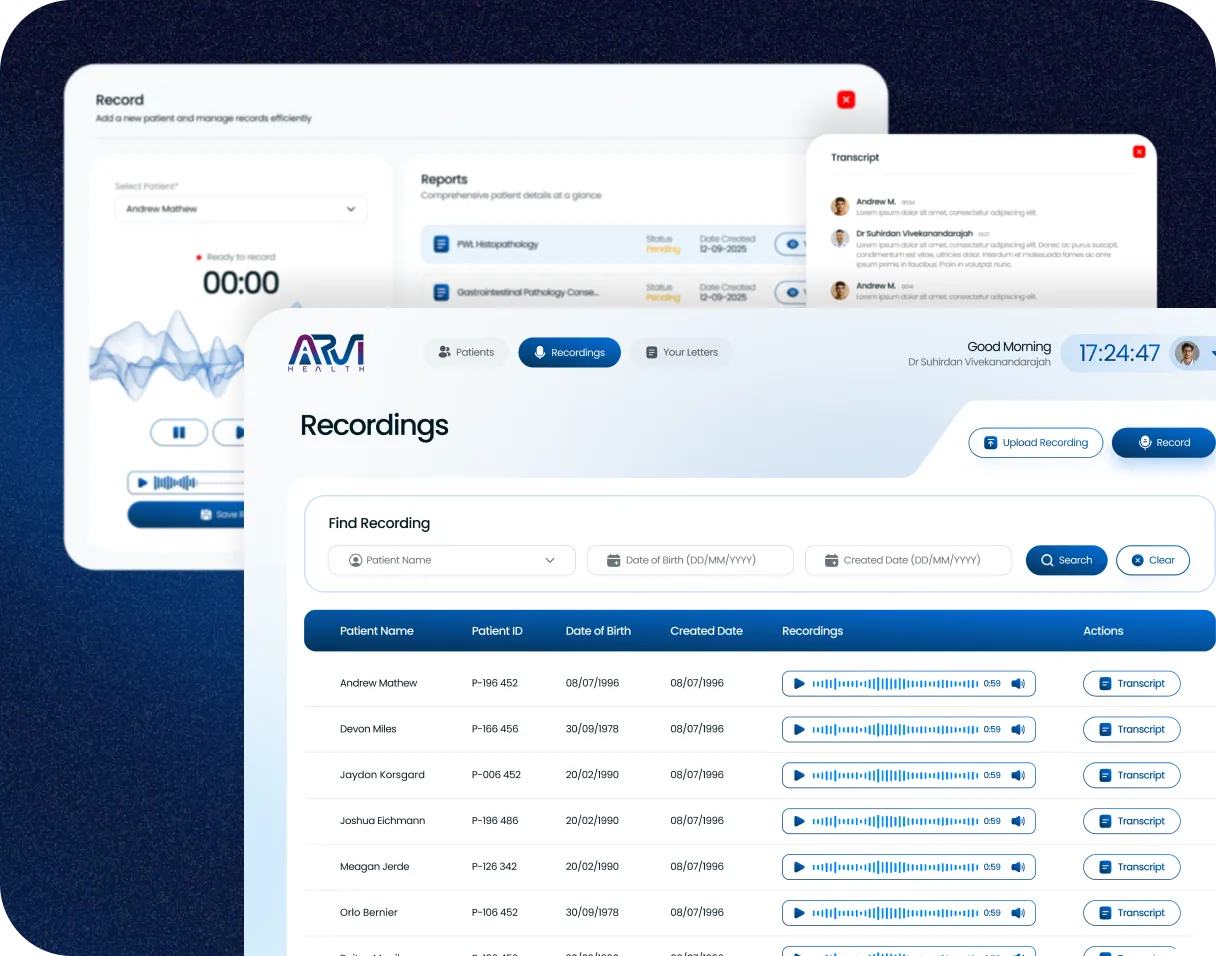Image resolution: width=1216 pixels, height=956 pixels.
Task: Switch to the Recordings tab
Action: coord(569,352)
